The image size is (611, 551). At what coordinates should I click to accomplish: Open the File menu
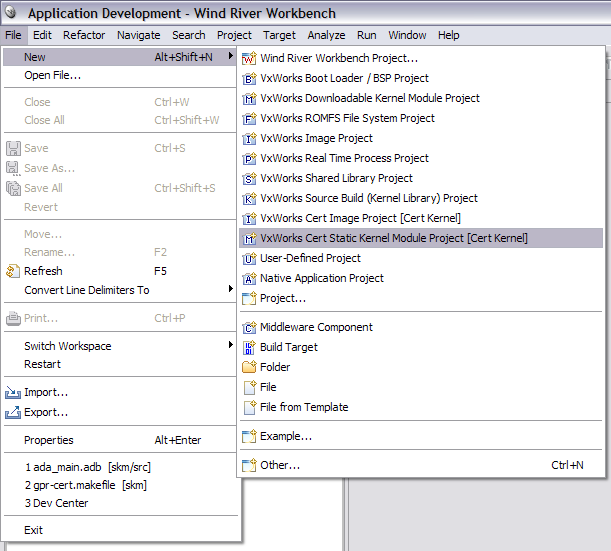[13, 35]
